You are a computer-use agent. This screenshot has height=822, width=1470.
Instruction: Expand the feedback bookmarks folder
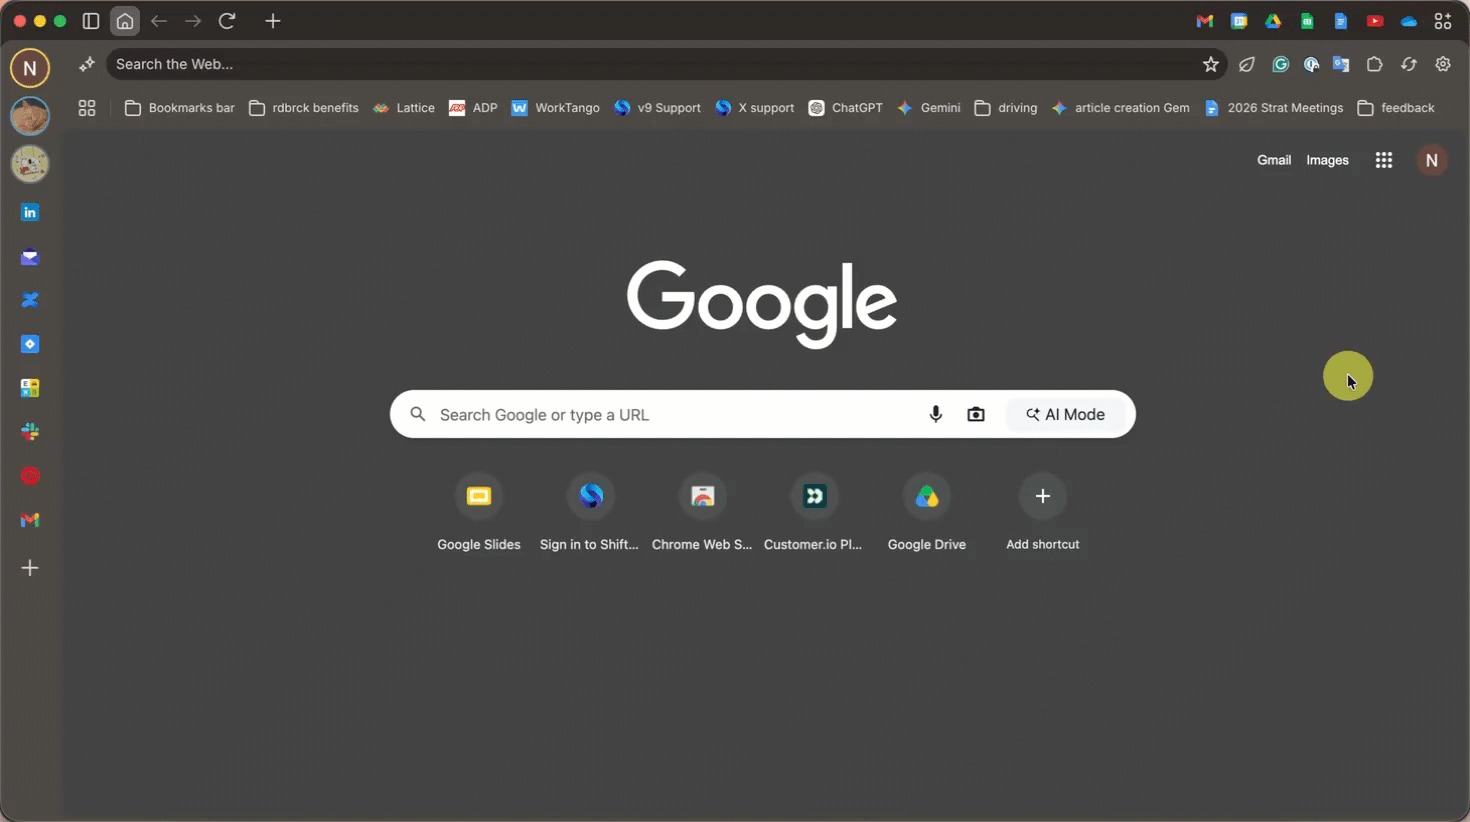(1396, 108)
